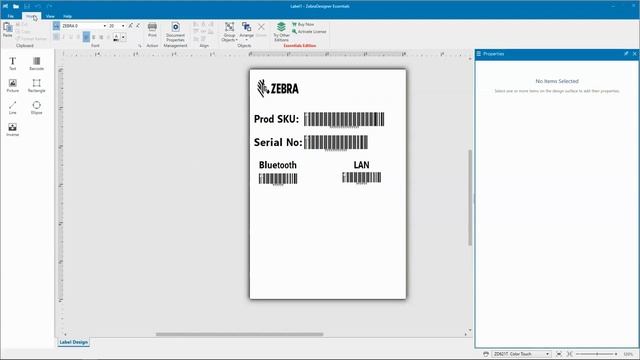Viewport: 640px width, 360px height.
Task: Switch to the View ribbon tab
Action: coord(50,16)
